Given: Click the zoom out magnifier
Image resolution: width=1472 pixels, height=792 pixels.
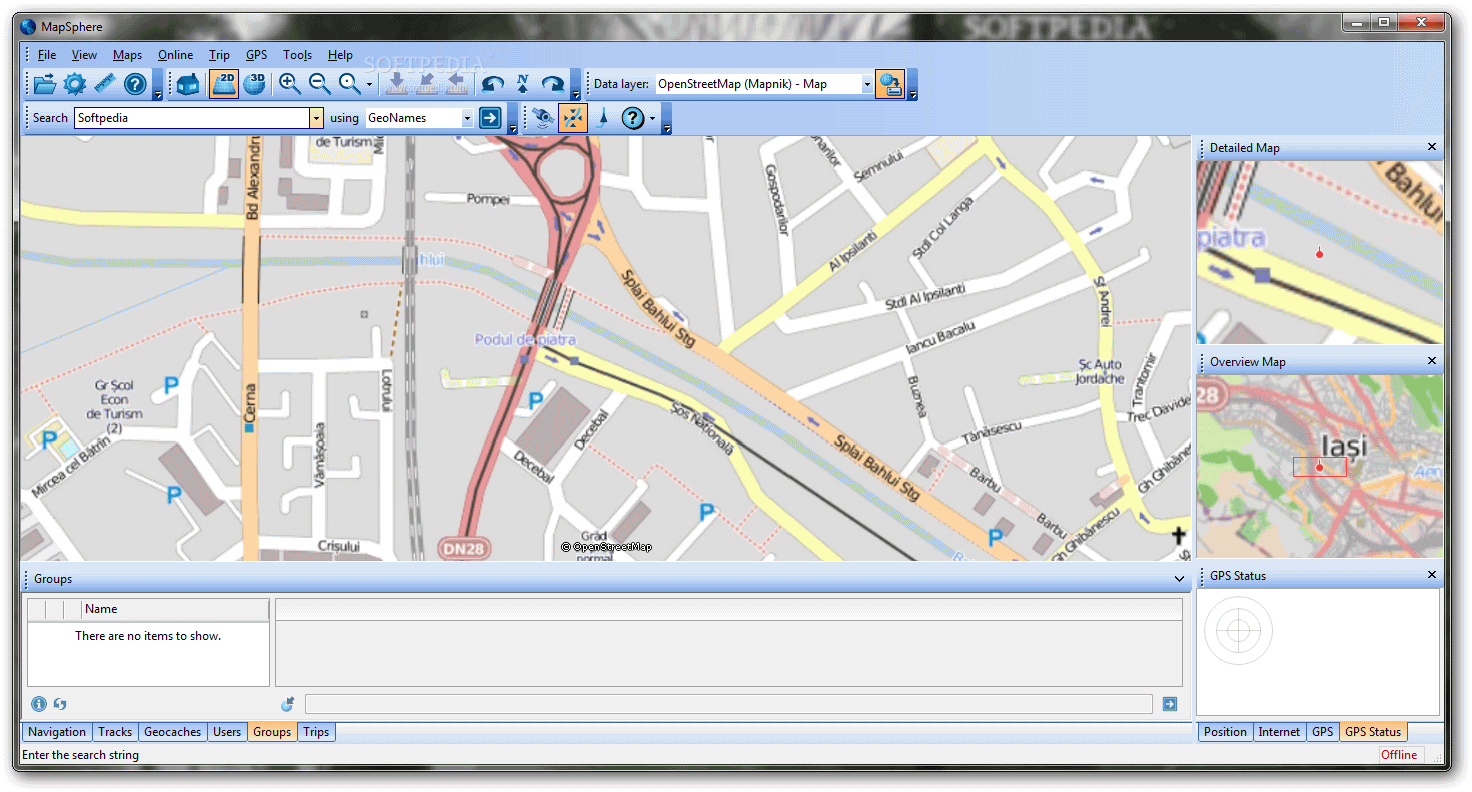Looking at the screenshot, I should tap(320, 85).
